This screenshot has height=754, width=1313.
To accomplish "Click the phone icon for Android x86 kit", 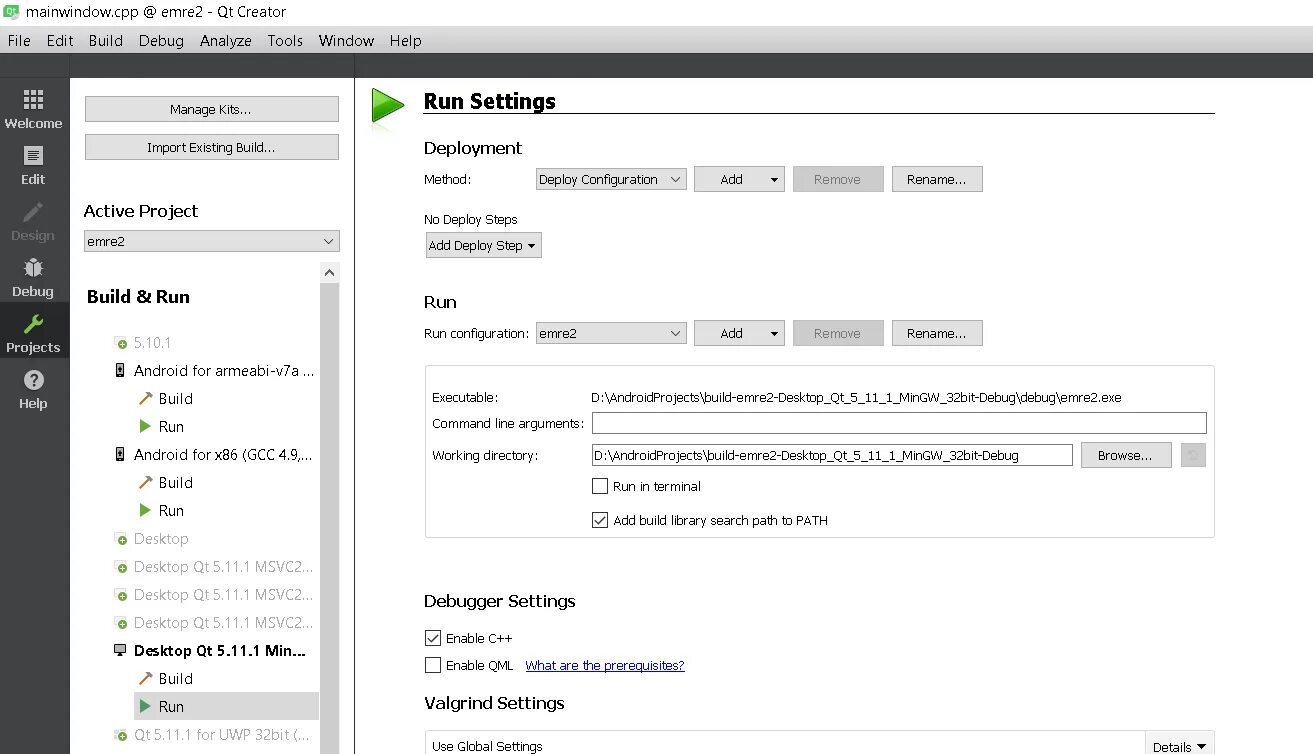I will [x=121, y=454].
